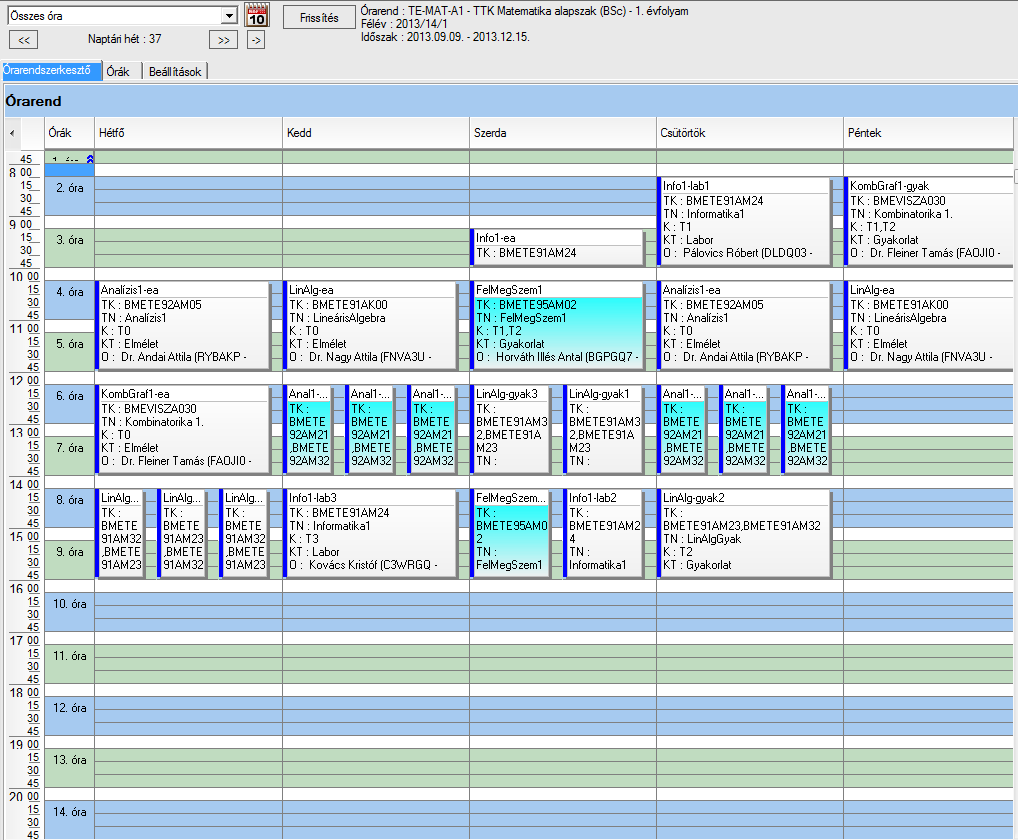The height and width of the screenshot is (840, 1018).
Task: Select the Péntek column header
Action: 928,133
